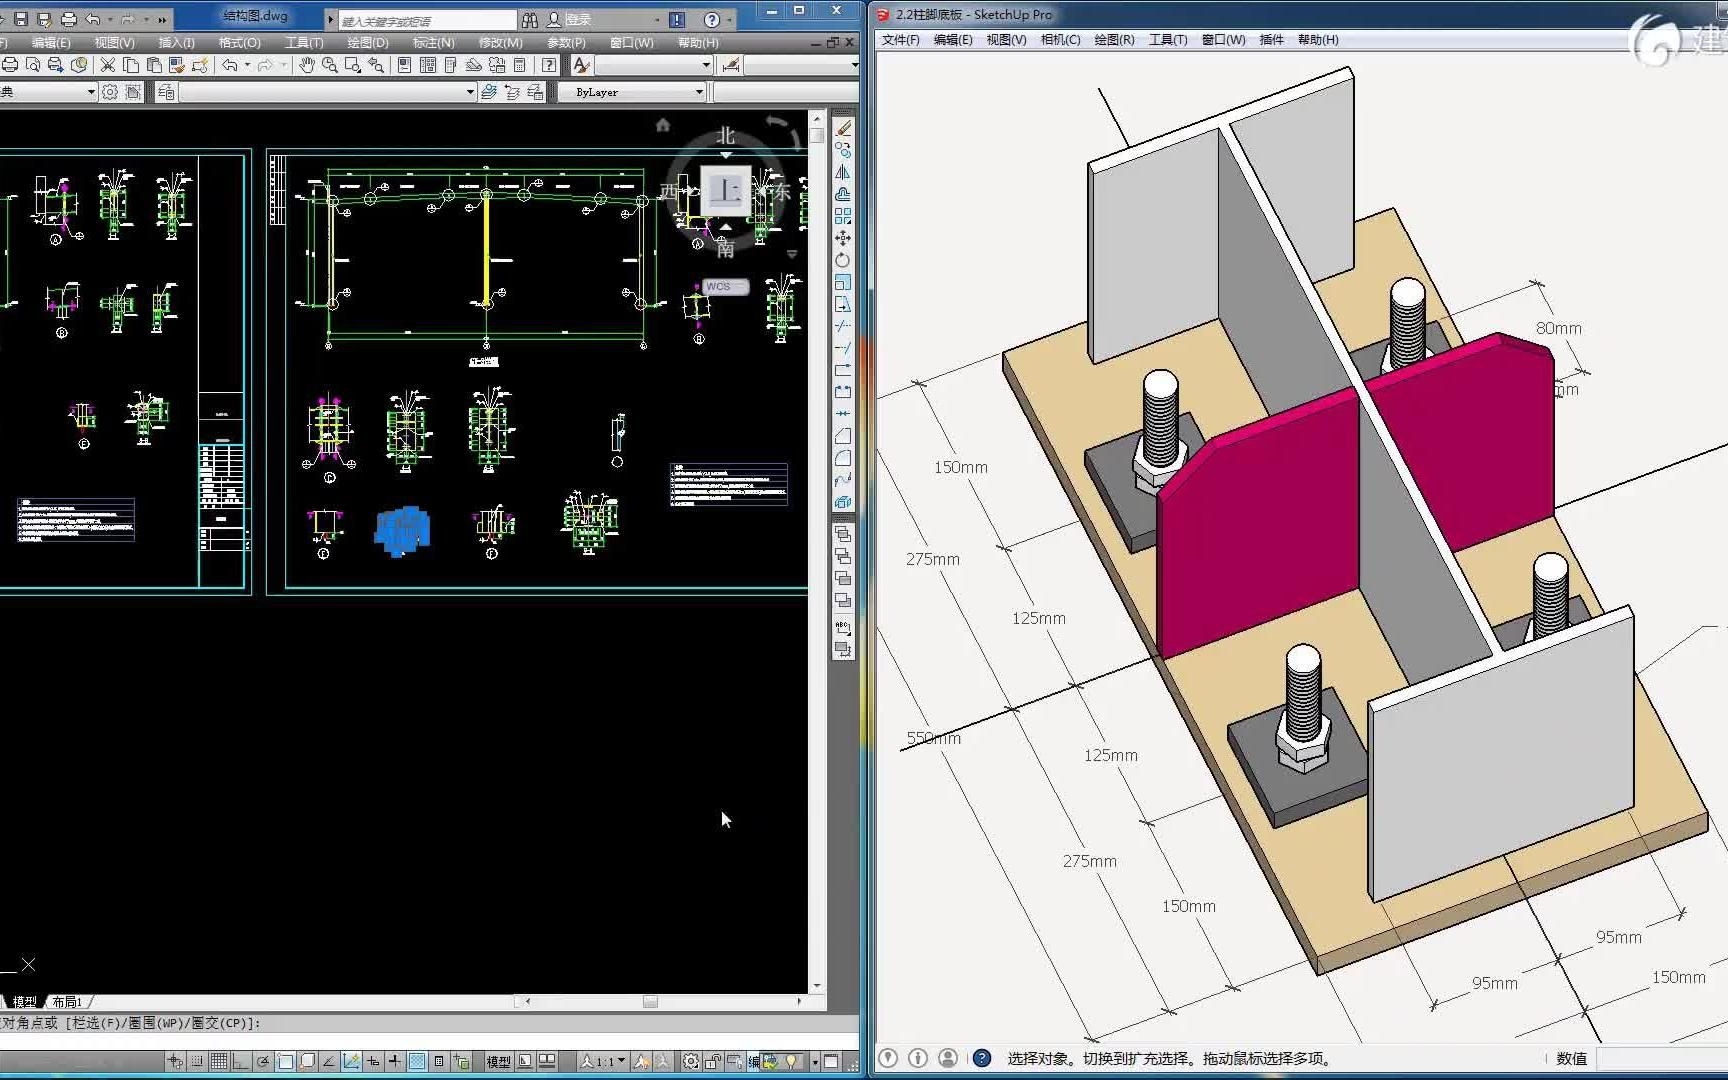Activate the Pan hand tool

(307, 65)
